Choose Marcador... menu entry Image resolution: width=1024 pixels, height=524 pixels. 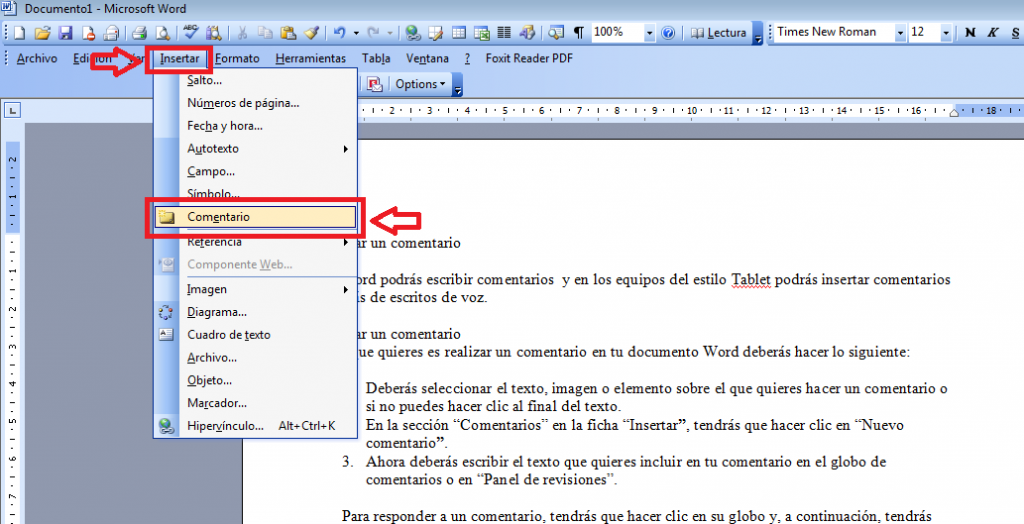(x=256, y=403)
